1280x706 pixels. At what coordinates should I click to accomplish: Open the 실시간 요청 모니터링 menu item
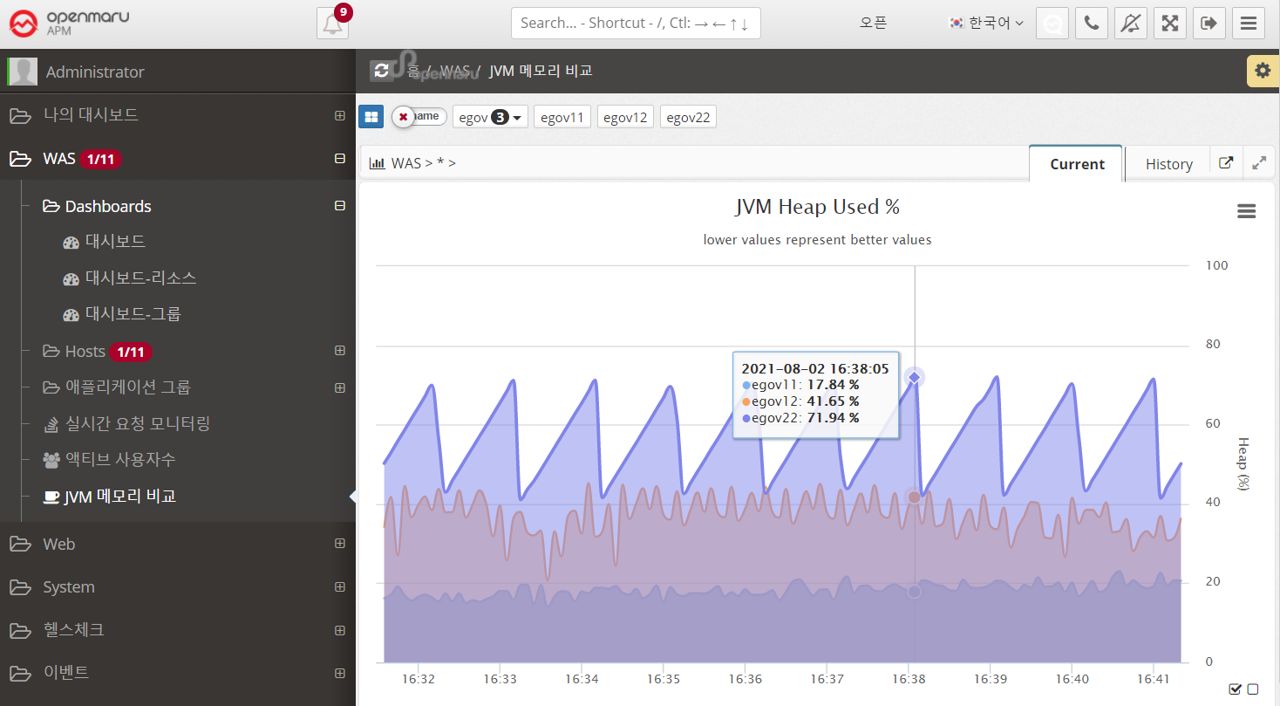coord(137,423)
